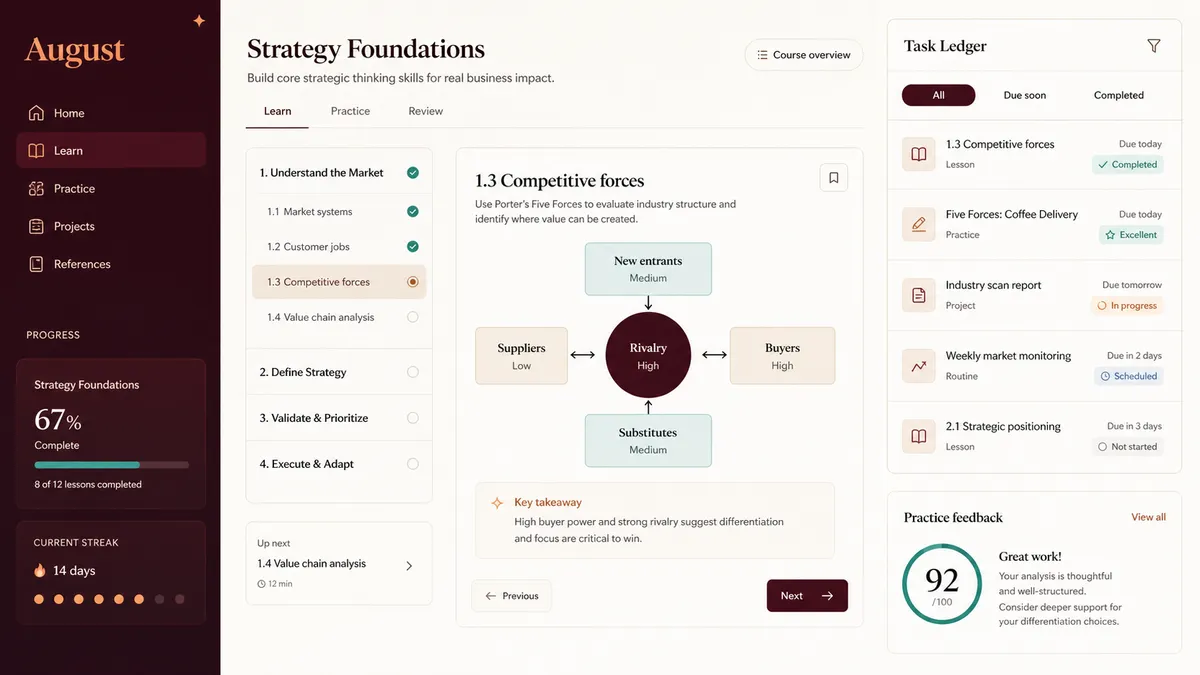This screenshot has width=1200, height=675.
Task: Click the Rivalry circle in the diagram
Action: (648, 355)
